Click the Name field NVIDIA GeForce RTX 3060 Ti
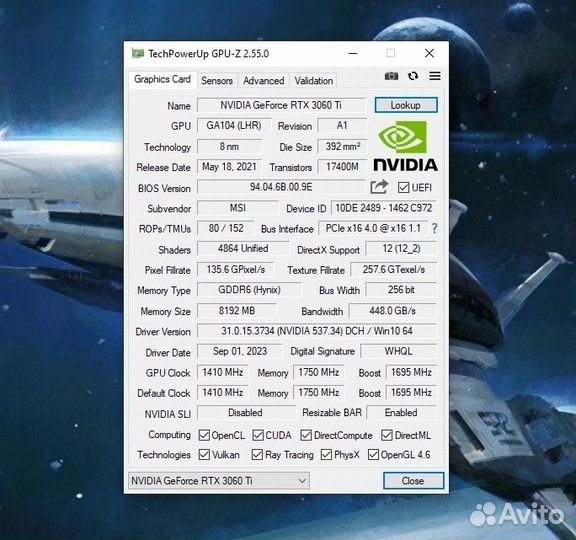The height and width of the screenshot is (540, 576). [x=281, y=105]
